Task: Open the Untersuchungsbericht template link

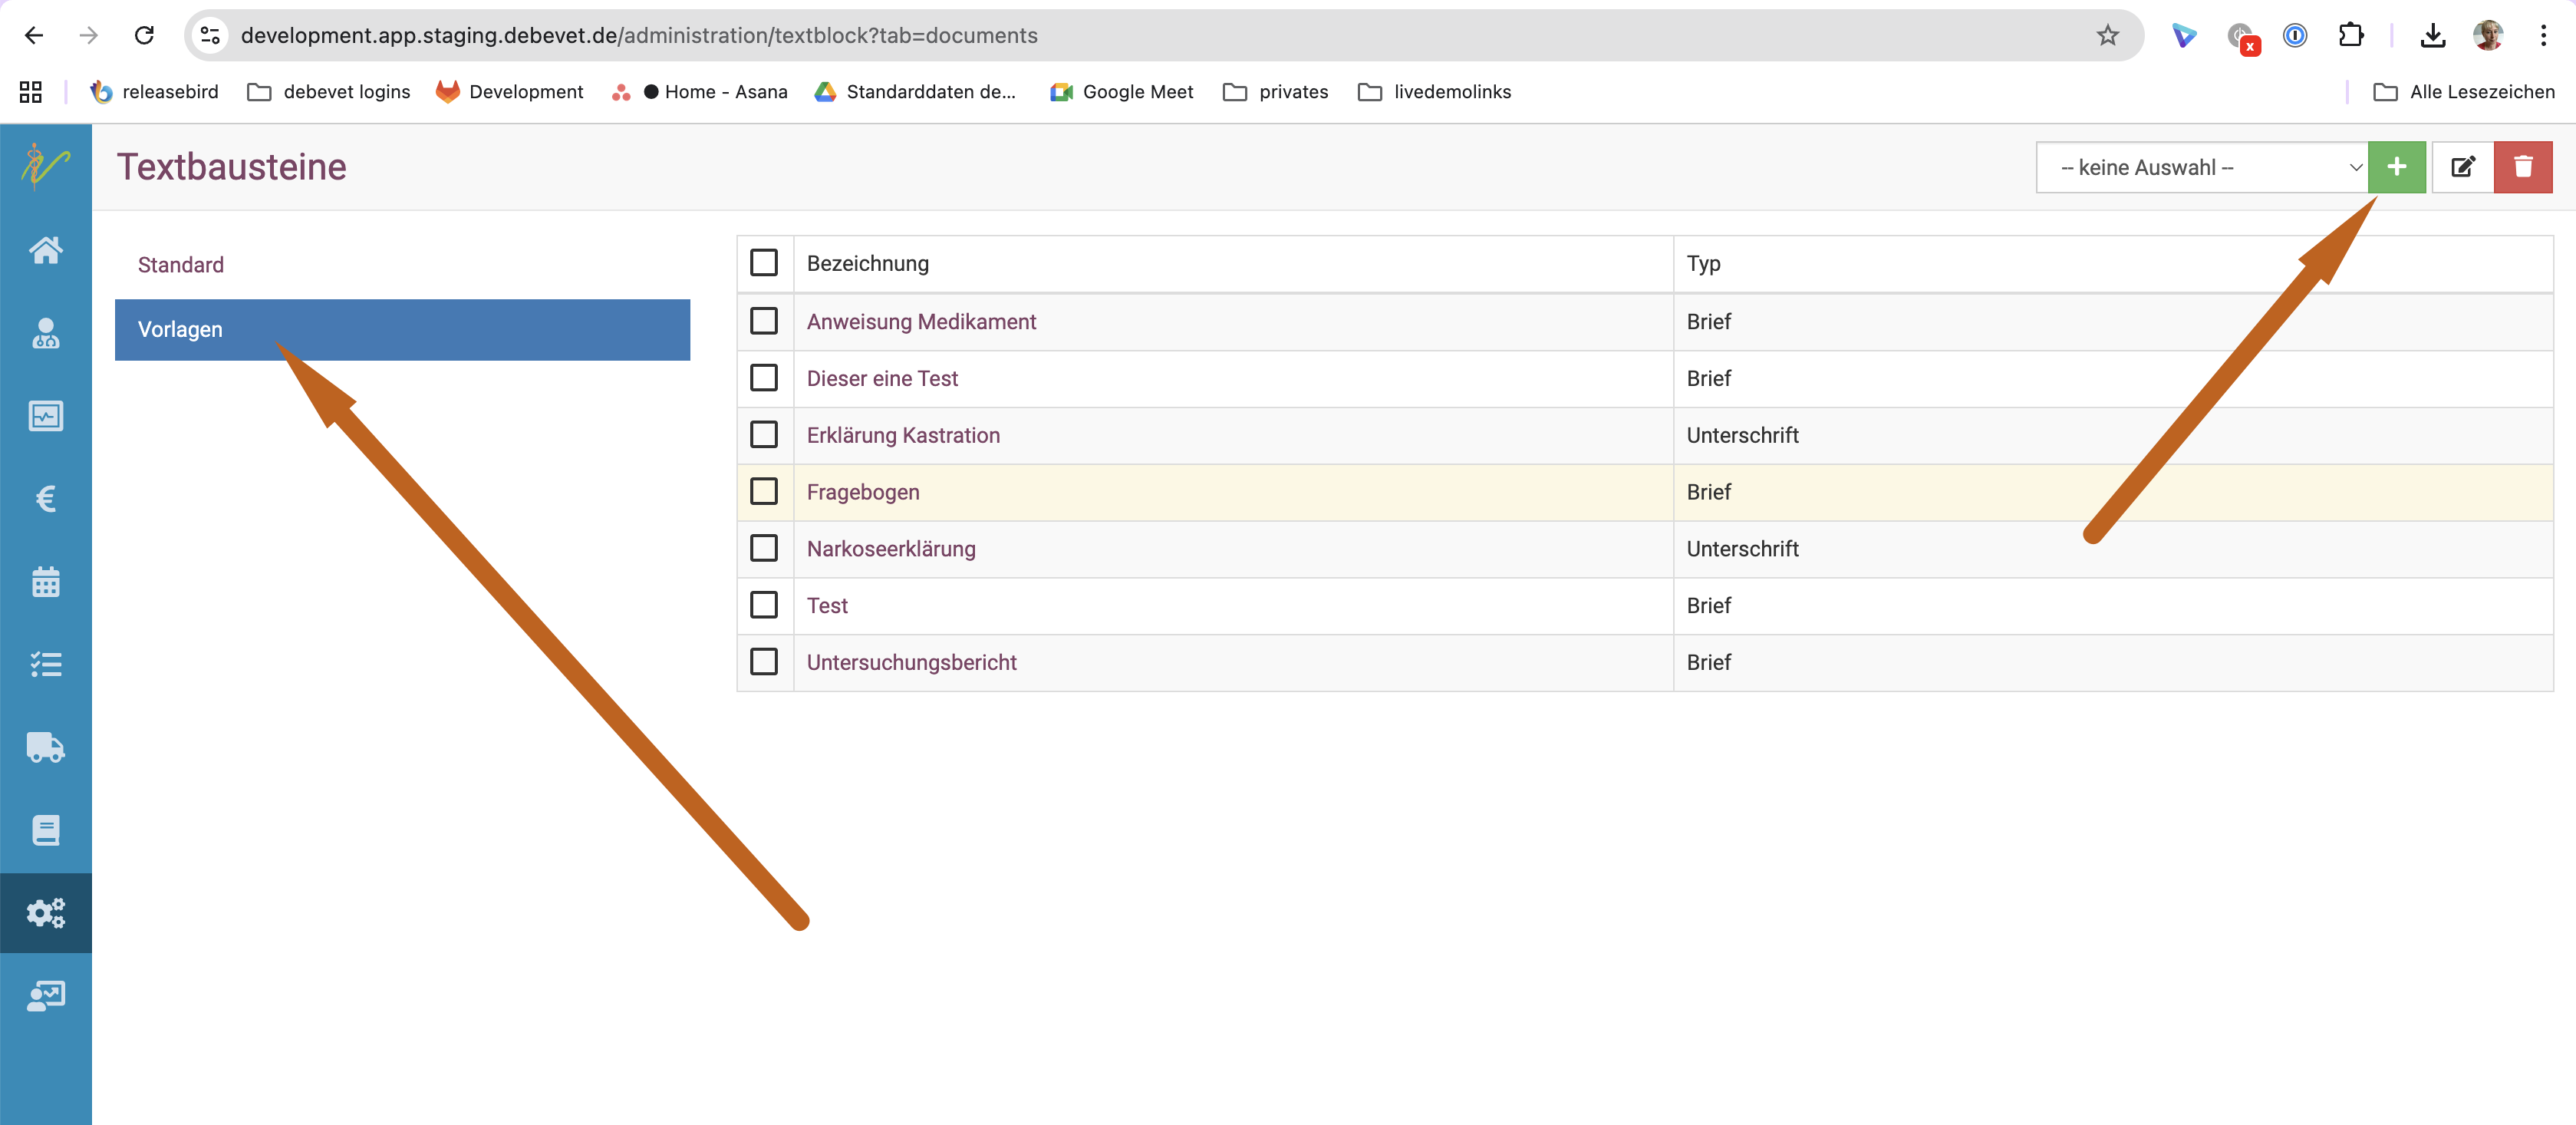Action: (911, 662)
